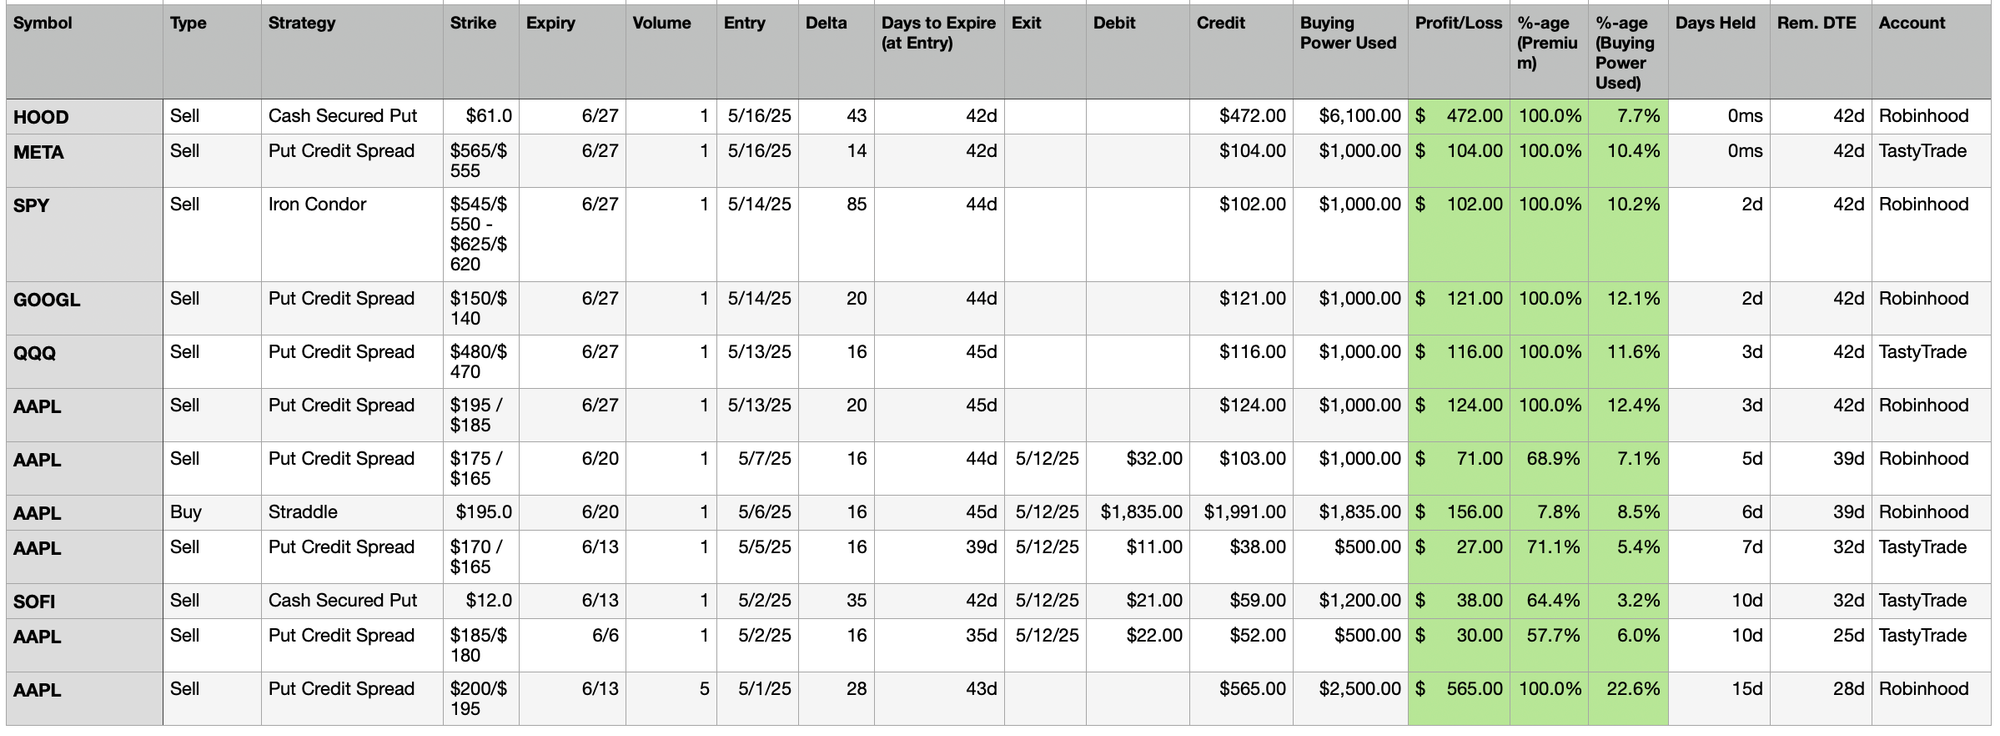Select the Strategy column header
Screen dimensions: 2000x736
pos(352,51)
